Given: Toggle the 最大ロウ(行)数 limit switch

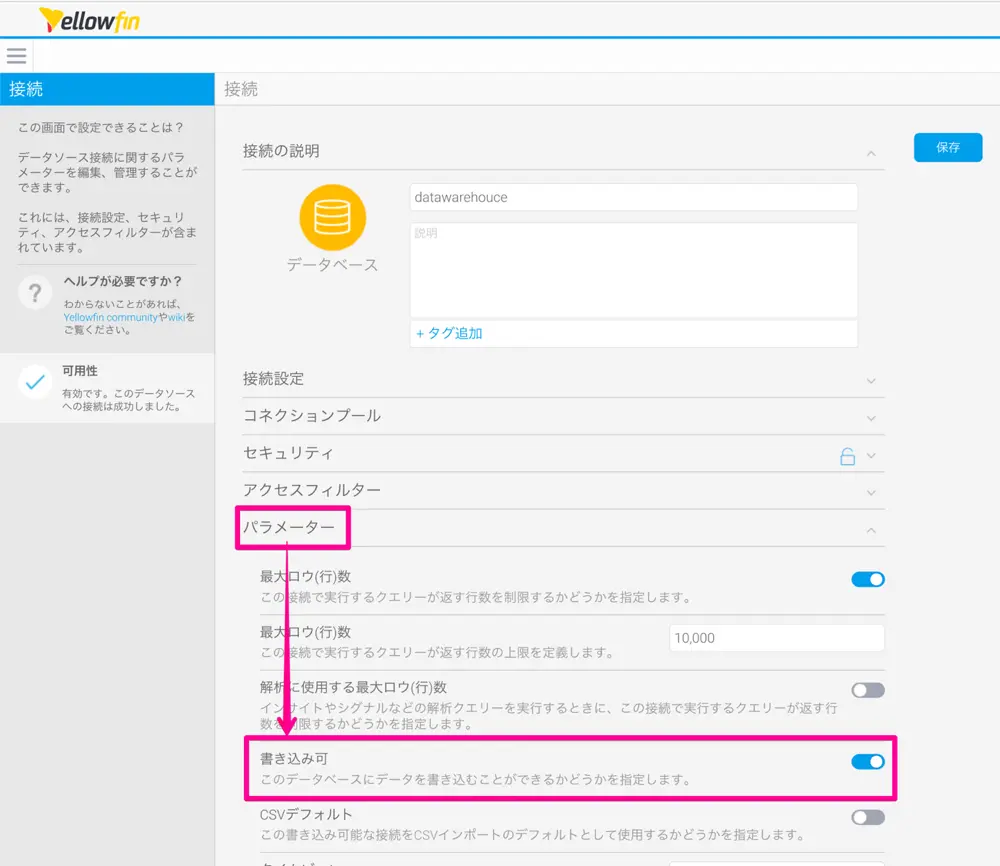Looking at the screenshot, I should (867, 579).
